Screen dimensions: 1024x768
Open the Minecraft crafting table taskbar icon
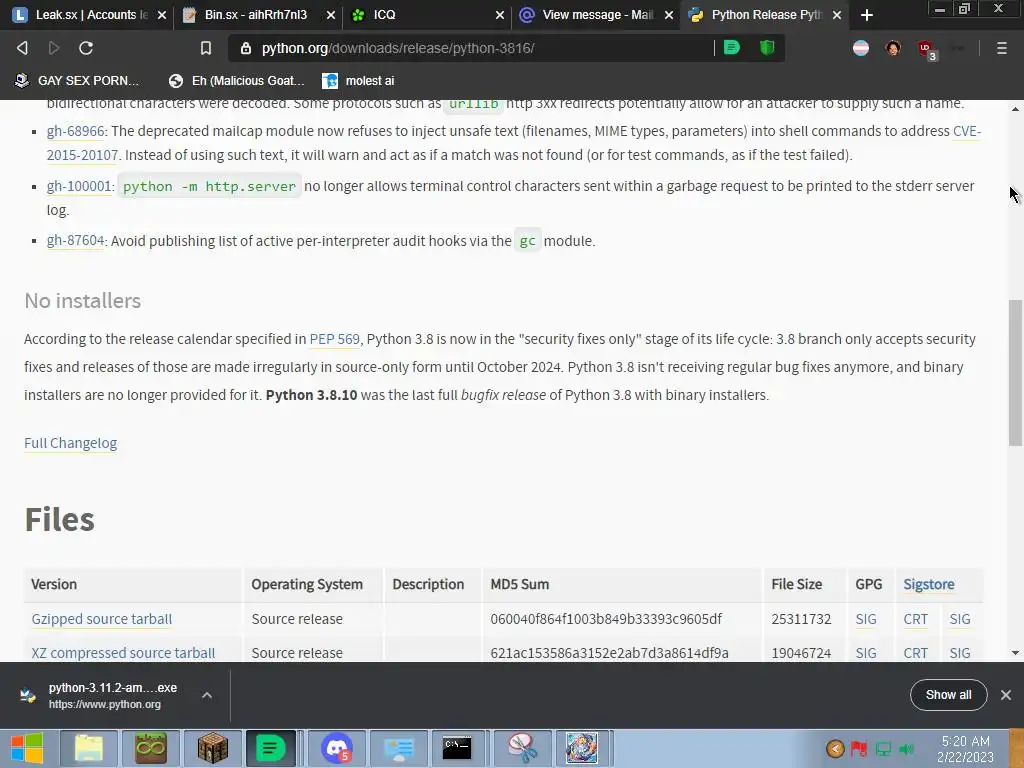coord(212,748)
